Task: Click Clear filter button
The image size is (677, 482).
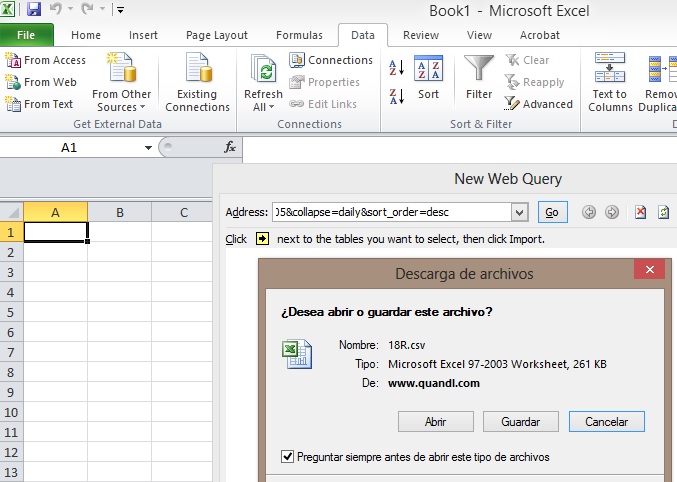Action: 527,60
